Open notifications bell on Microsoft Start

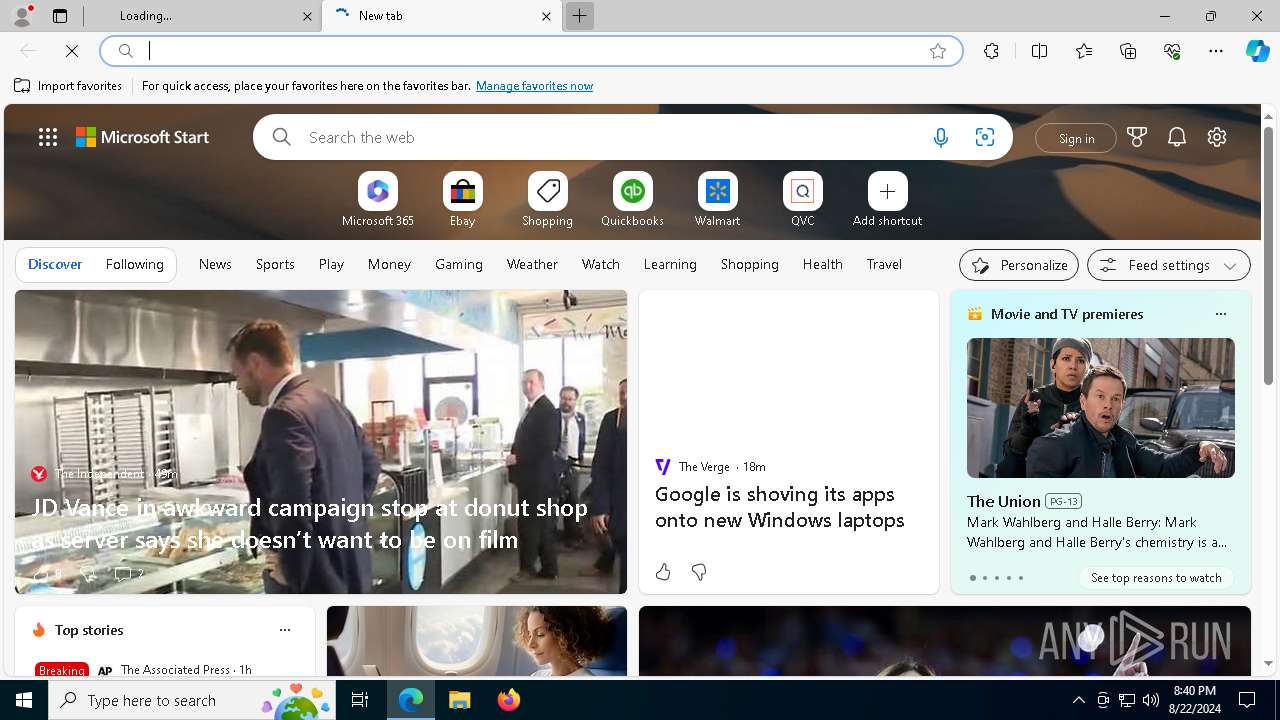pyautogui.click(x=1177, y=137)
